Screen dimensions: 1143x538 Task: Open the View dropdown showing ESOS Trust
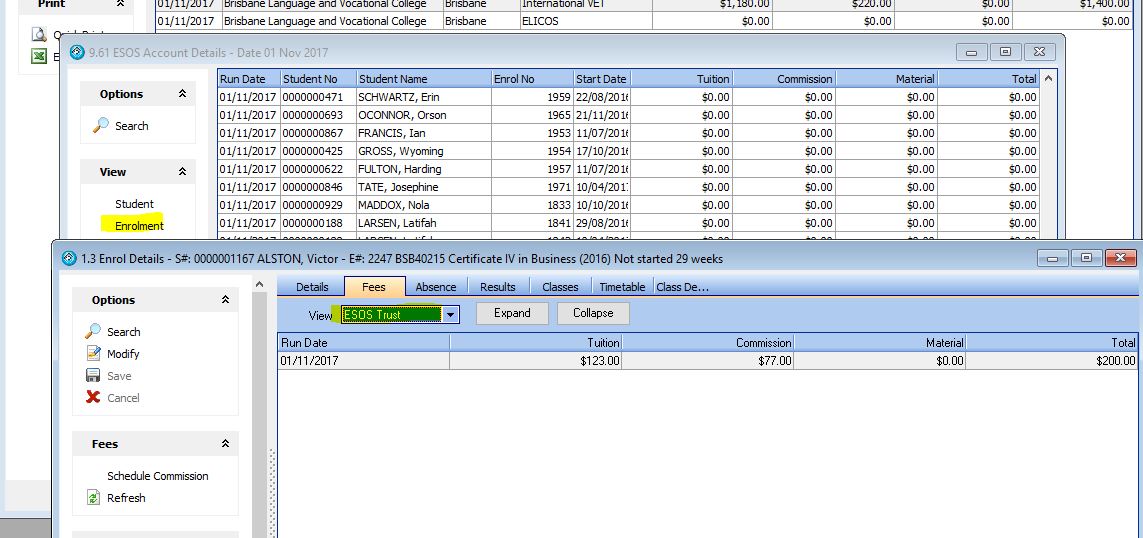click(451, 314)
